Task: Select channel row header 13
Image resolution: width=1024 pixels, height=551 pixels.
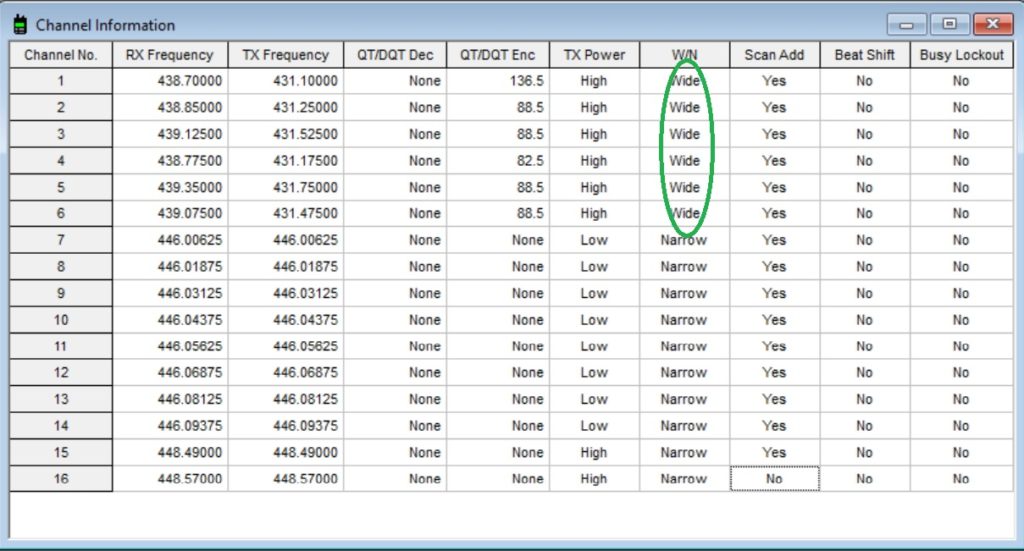Action: pyautogui.click(x=61, y=399)
